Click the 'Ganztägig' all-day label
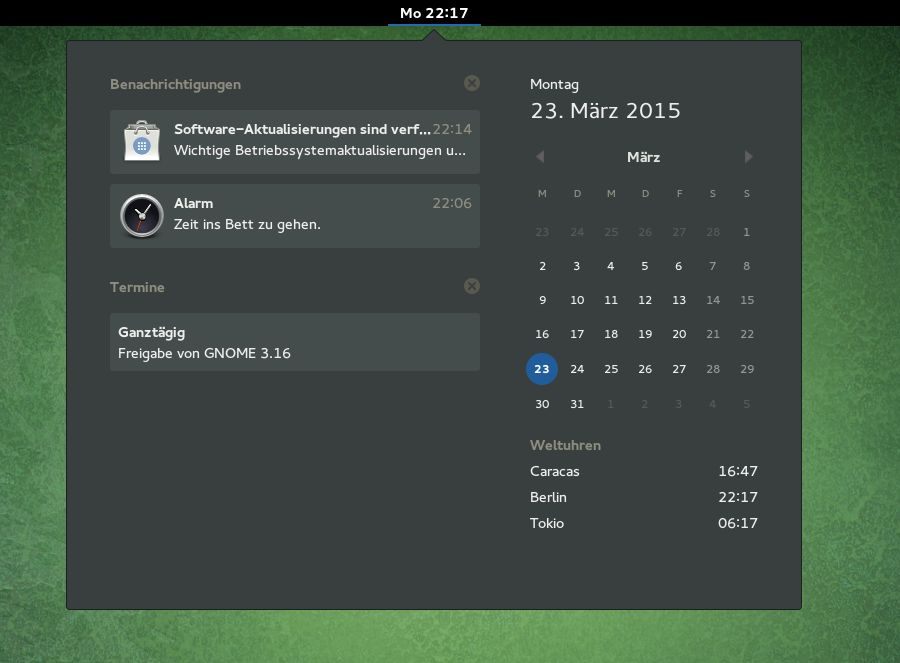 point(152,332)
